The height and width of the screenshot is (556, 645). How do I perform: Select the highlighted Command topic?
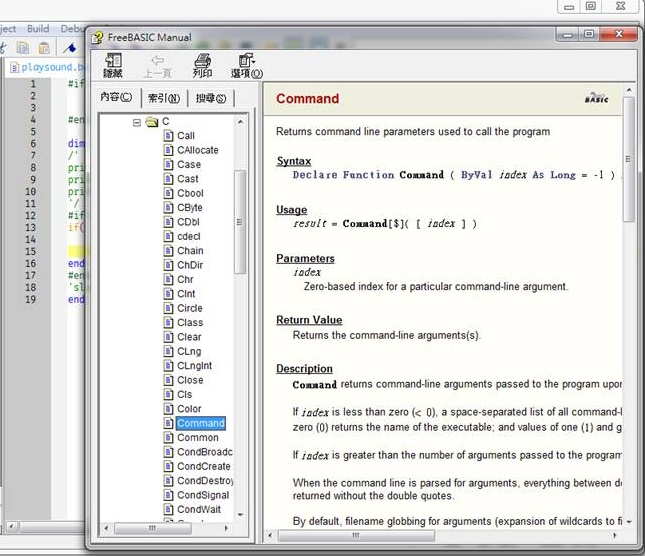coord(201,423)
